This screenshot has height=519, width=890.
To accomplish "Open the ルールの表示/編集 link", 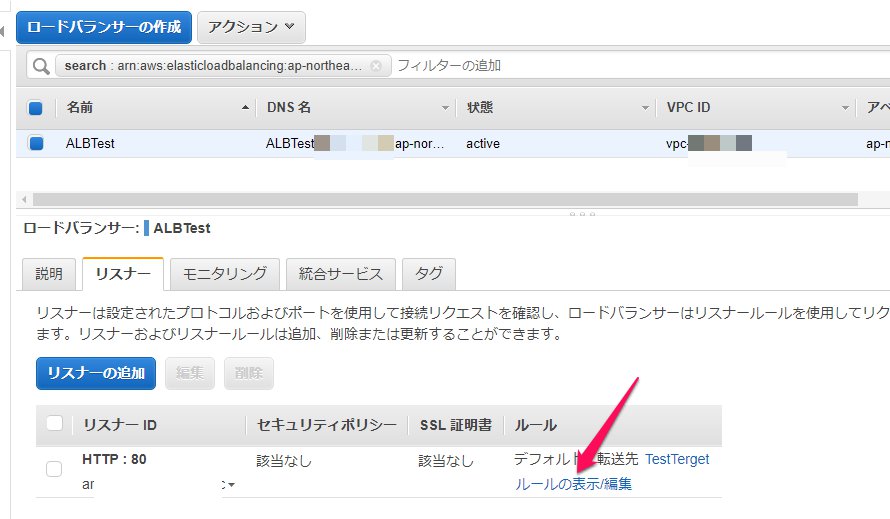I will coord(573,484).
